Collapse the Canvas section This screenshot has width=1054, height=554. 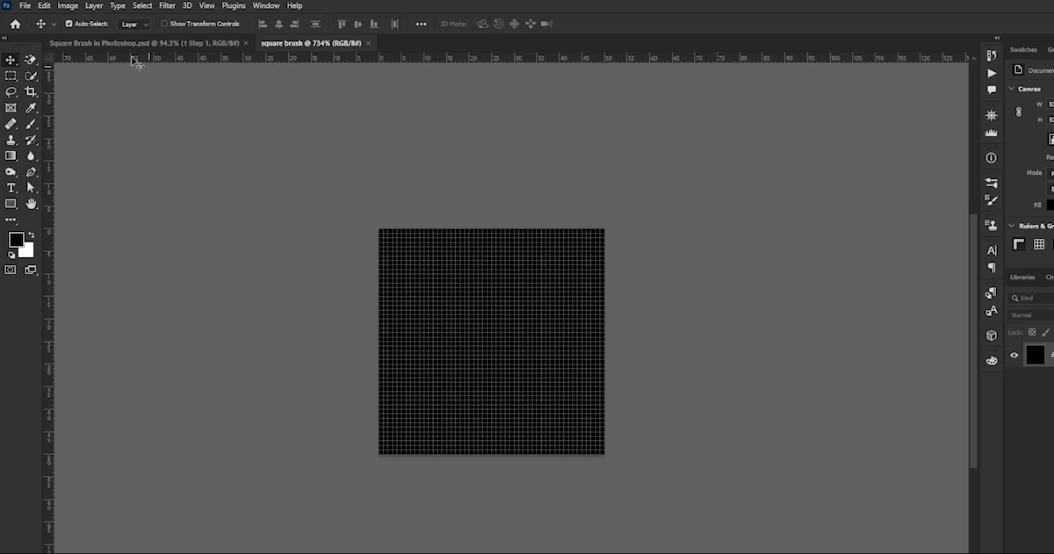coord(1012,89)
